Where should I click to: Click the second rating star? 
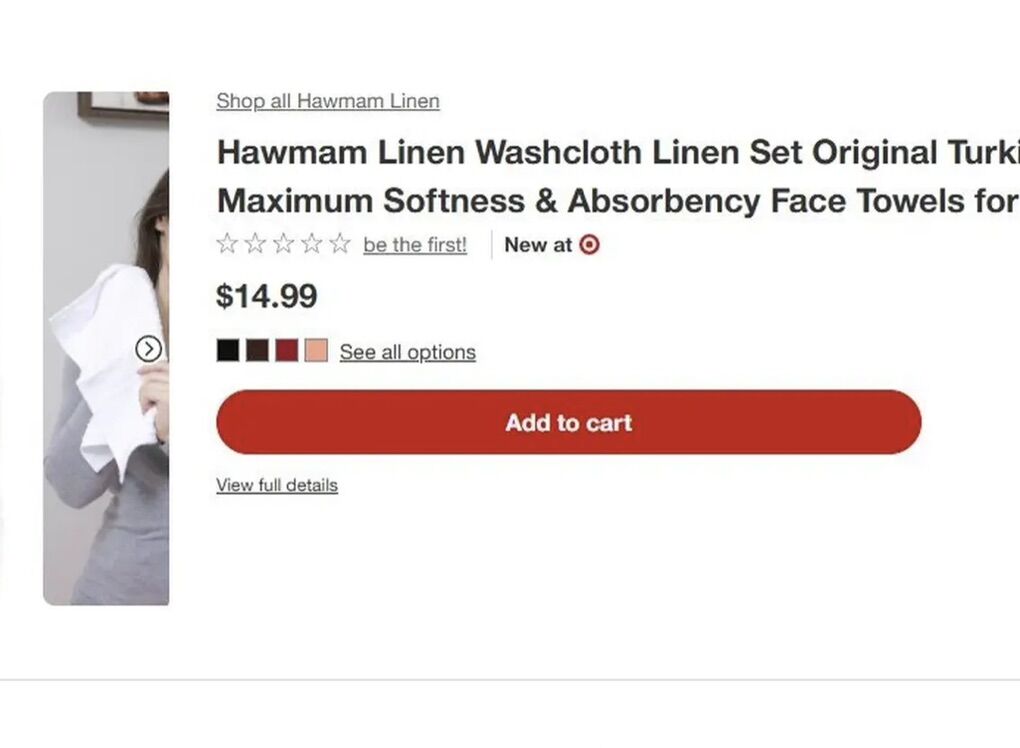[256, 244]
